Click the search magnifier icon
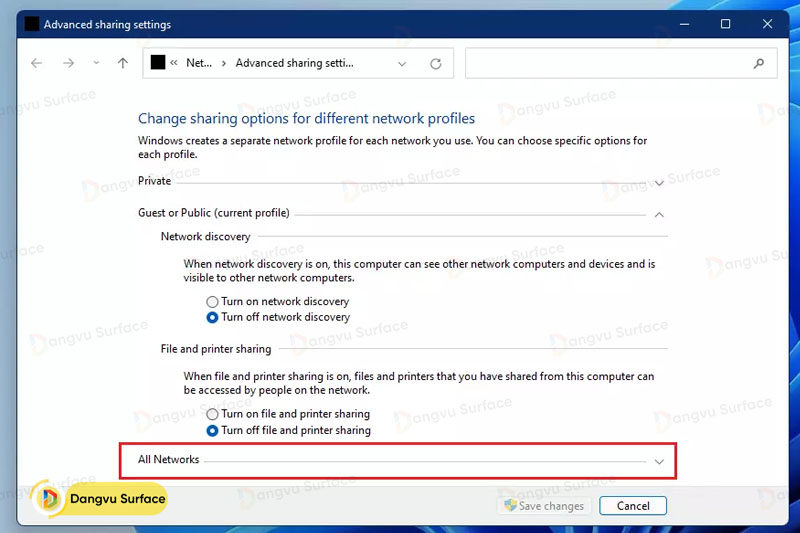This screenshot has height=533, width=800. coord(759,63)
